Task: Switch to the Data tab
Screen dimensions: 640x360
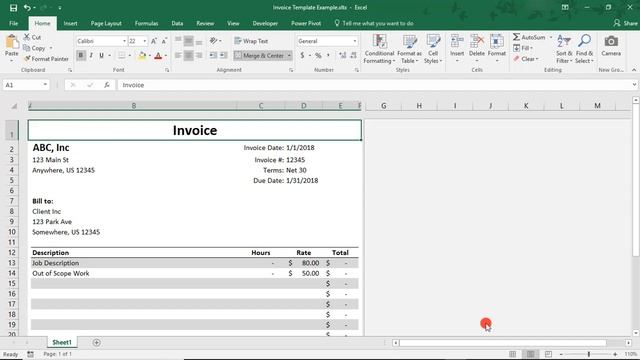Action: click(177, 23)
